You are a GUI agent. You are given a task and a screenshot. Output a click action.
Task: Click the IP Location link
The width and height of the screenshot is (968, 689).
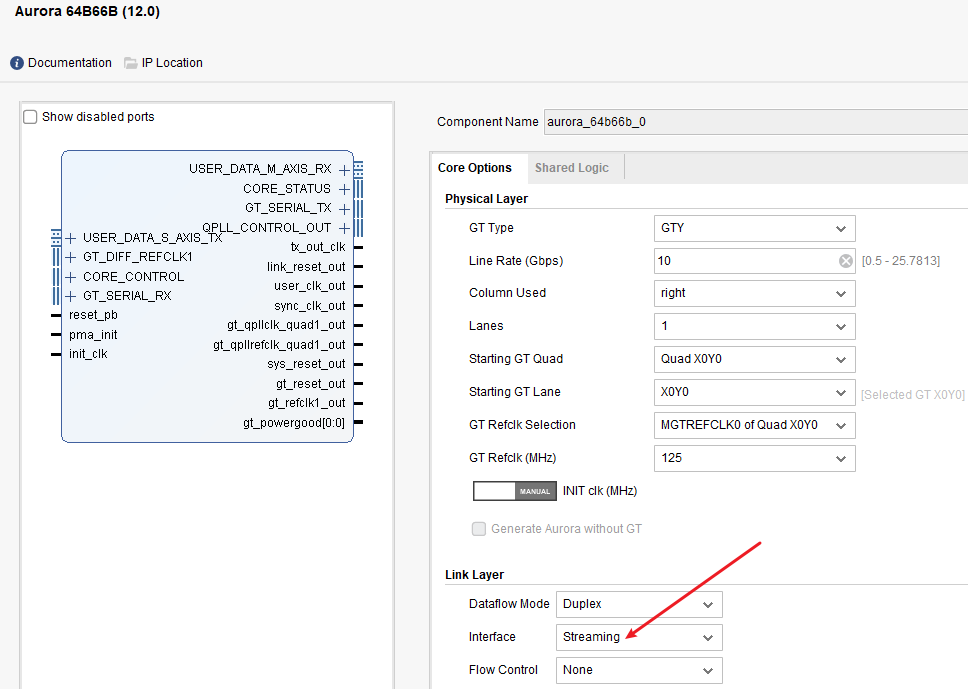172,63
